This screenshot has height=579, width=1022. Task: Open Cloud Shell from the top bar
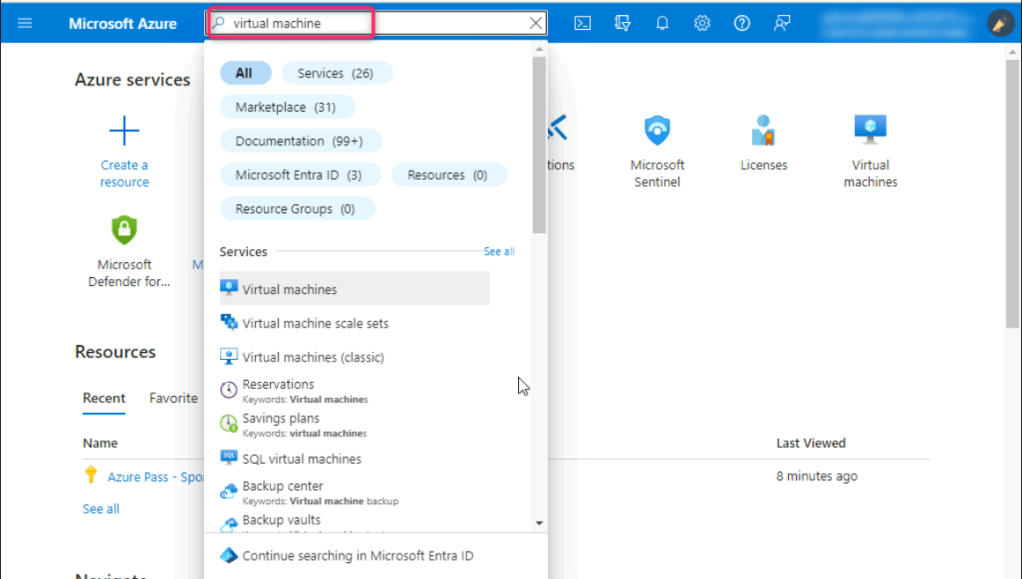(582, 23)
